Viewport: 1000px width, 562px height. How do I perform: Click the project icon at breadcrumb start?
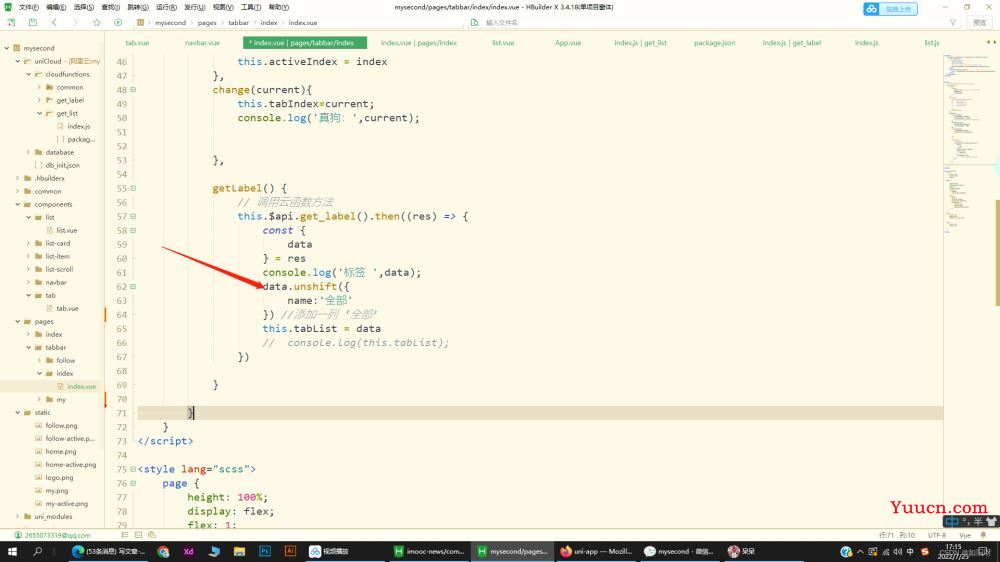[140, 22]
